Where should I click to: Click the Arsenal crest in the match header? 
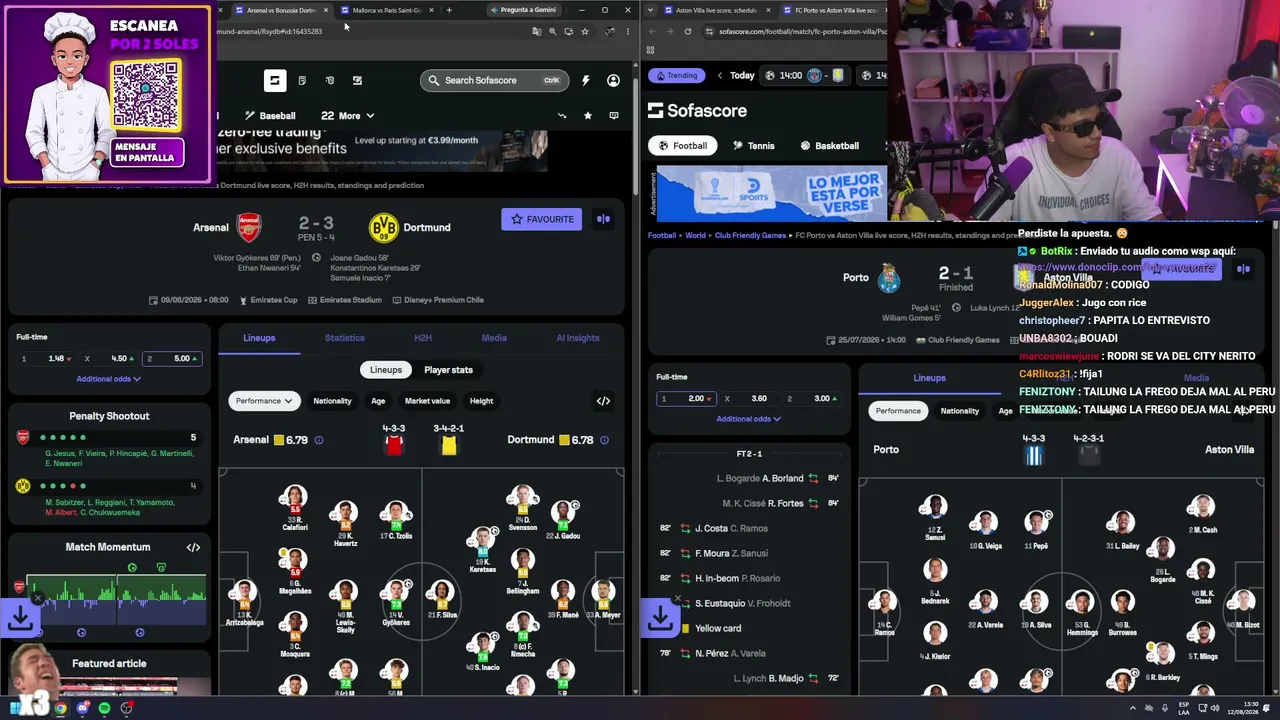(x=249, y=228)
